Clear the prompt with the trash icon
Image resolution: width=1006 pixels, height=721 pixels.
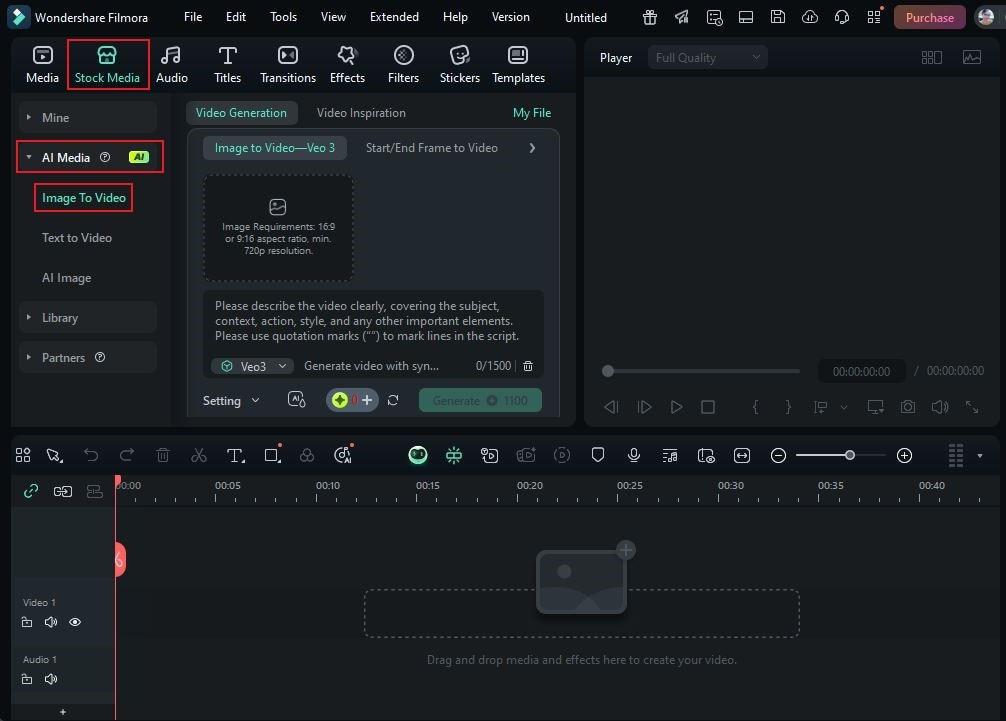coord(527,366)
